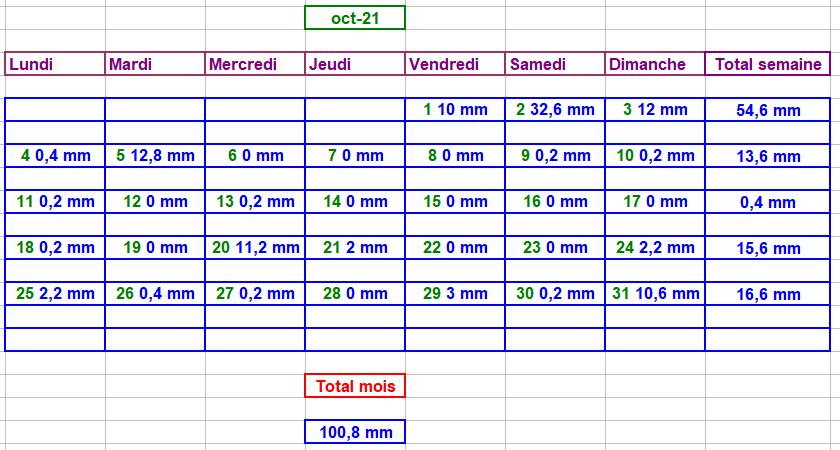The height and width of the screenshot is (450, 840).
Task: Select the Mardi header cell
Action: pos(155,64)
